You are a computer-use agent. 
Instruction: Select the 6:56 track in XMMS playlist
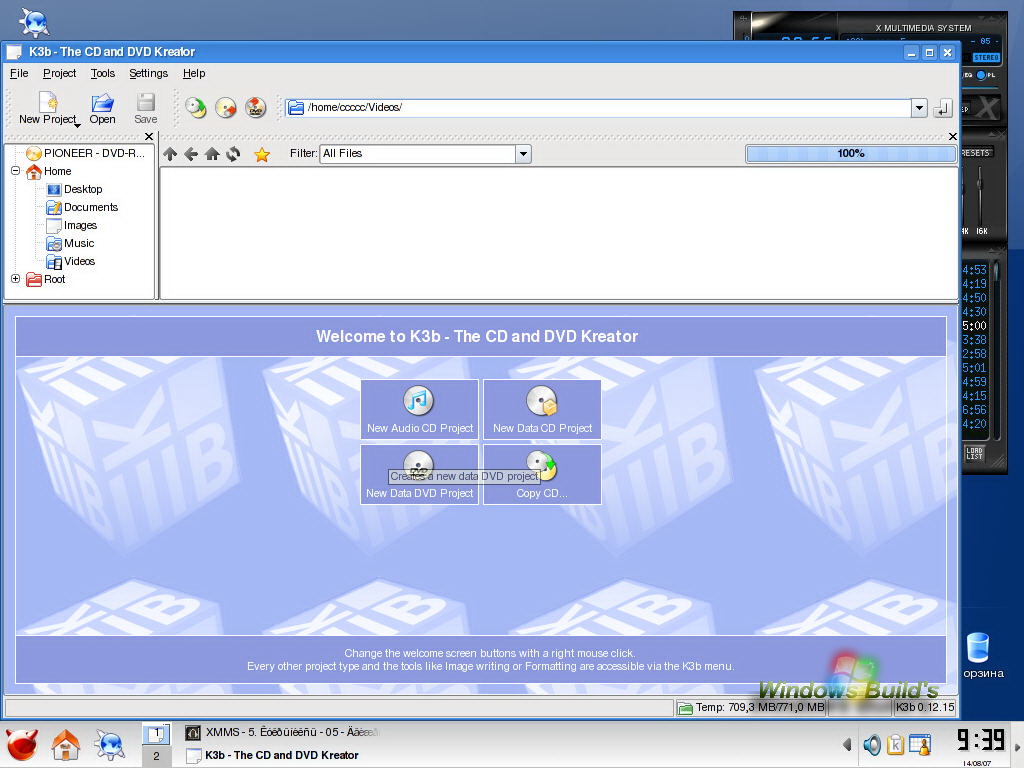tap(974, 410)
